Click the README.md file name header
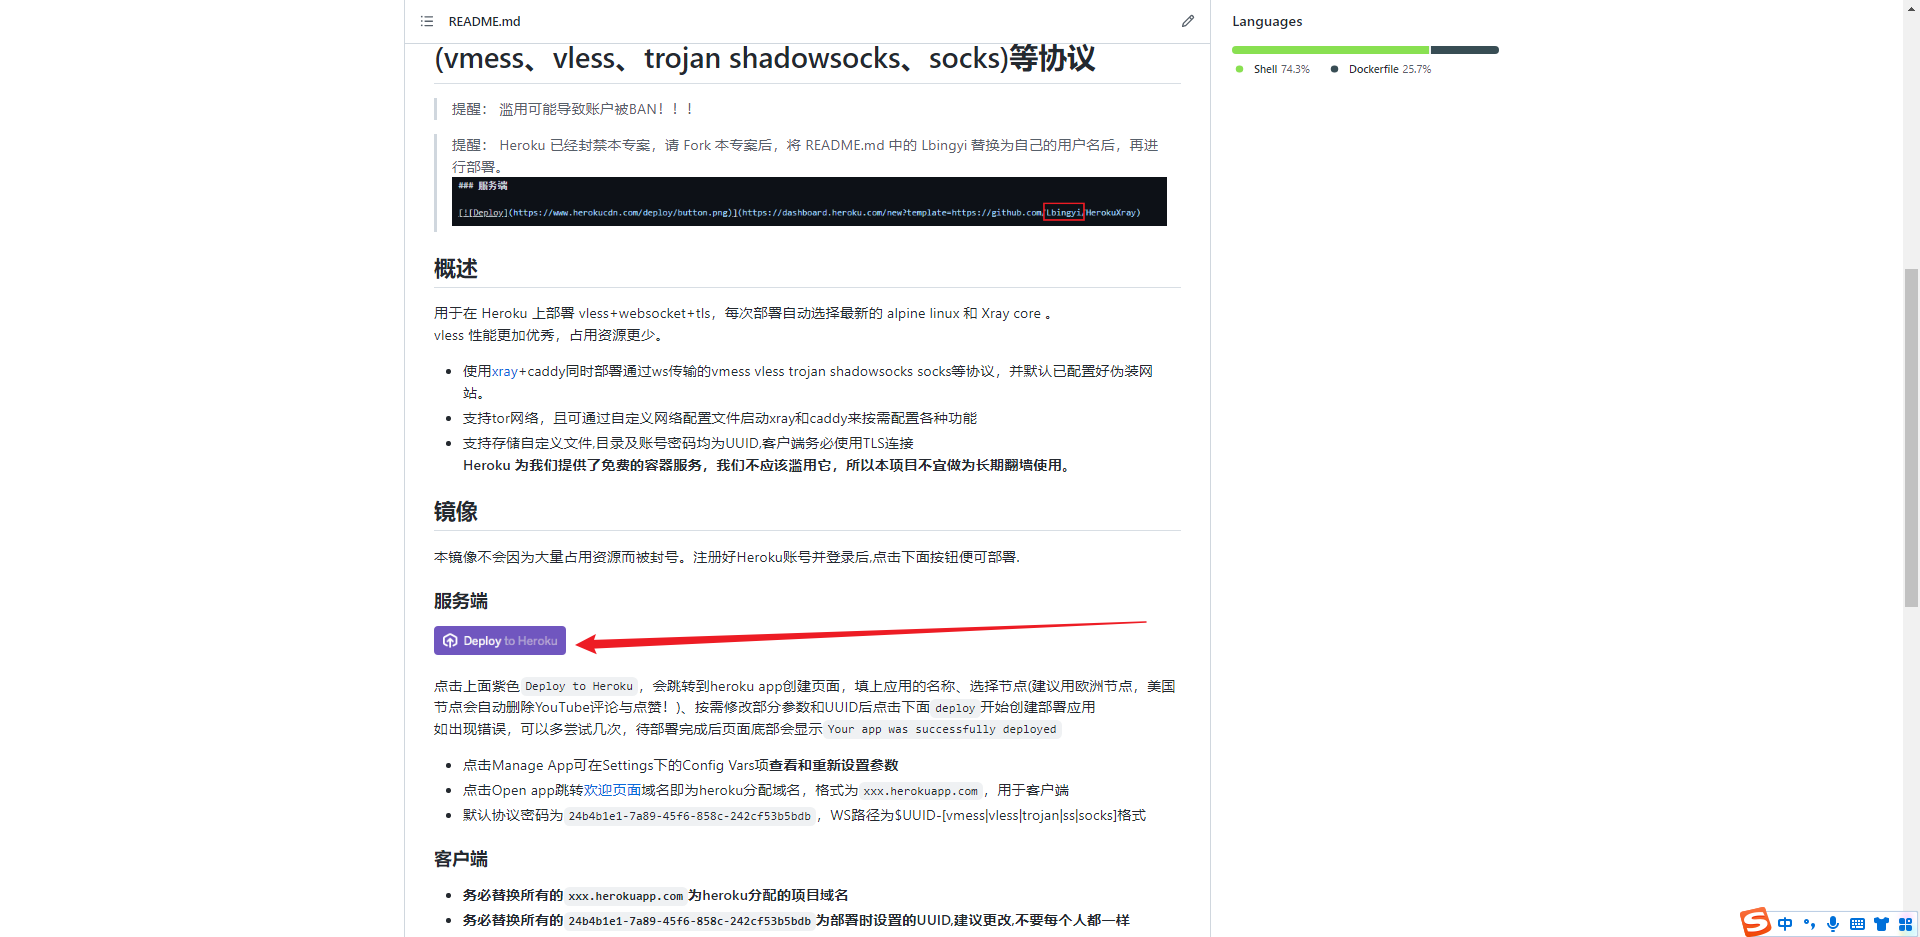Screen dimensions: 1920x937 coord(484,21)
